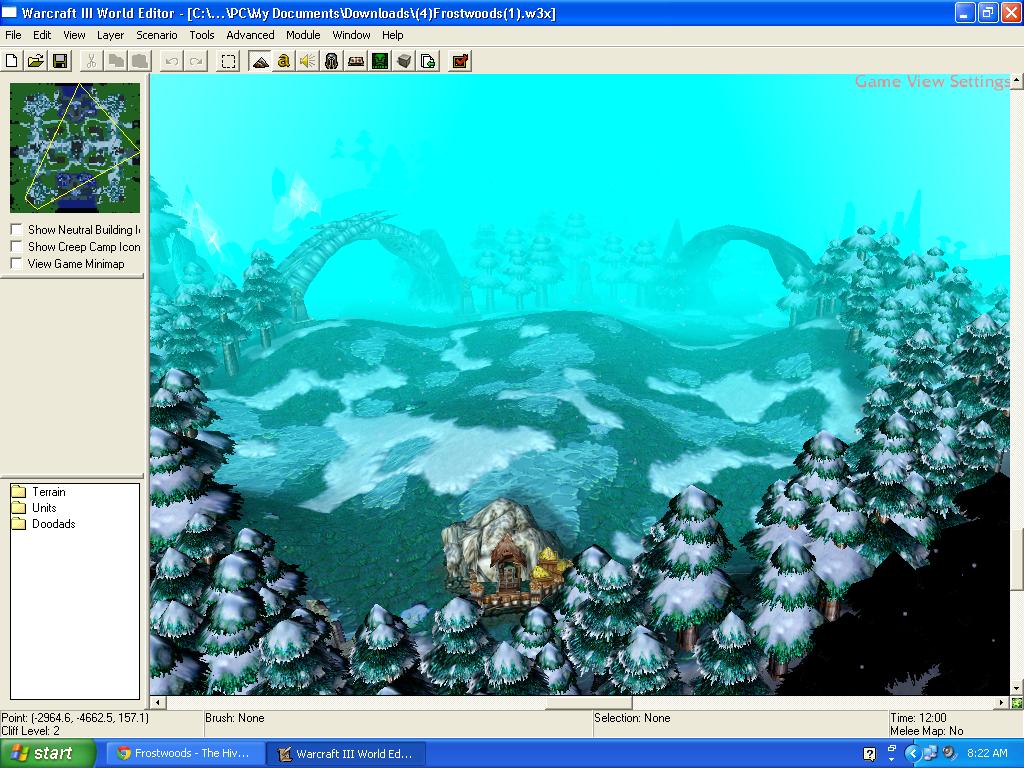
Task: Click the Point coordinates status text
Action: coord(75,718)
